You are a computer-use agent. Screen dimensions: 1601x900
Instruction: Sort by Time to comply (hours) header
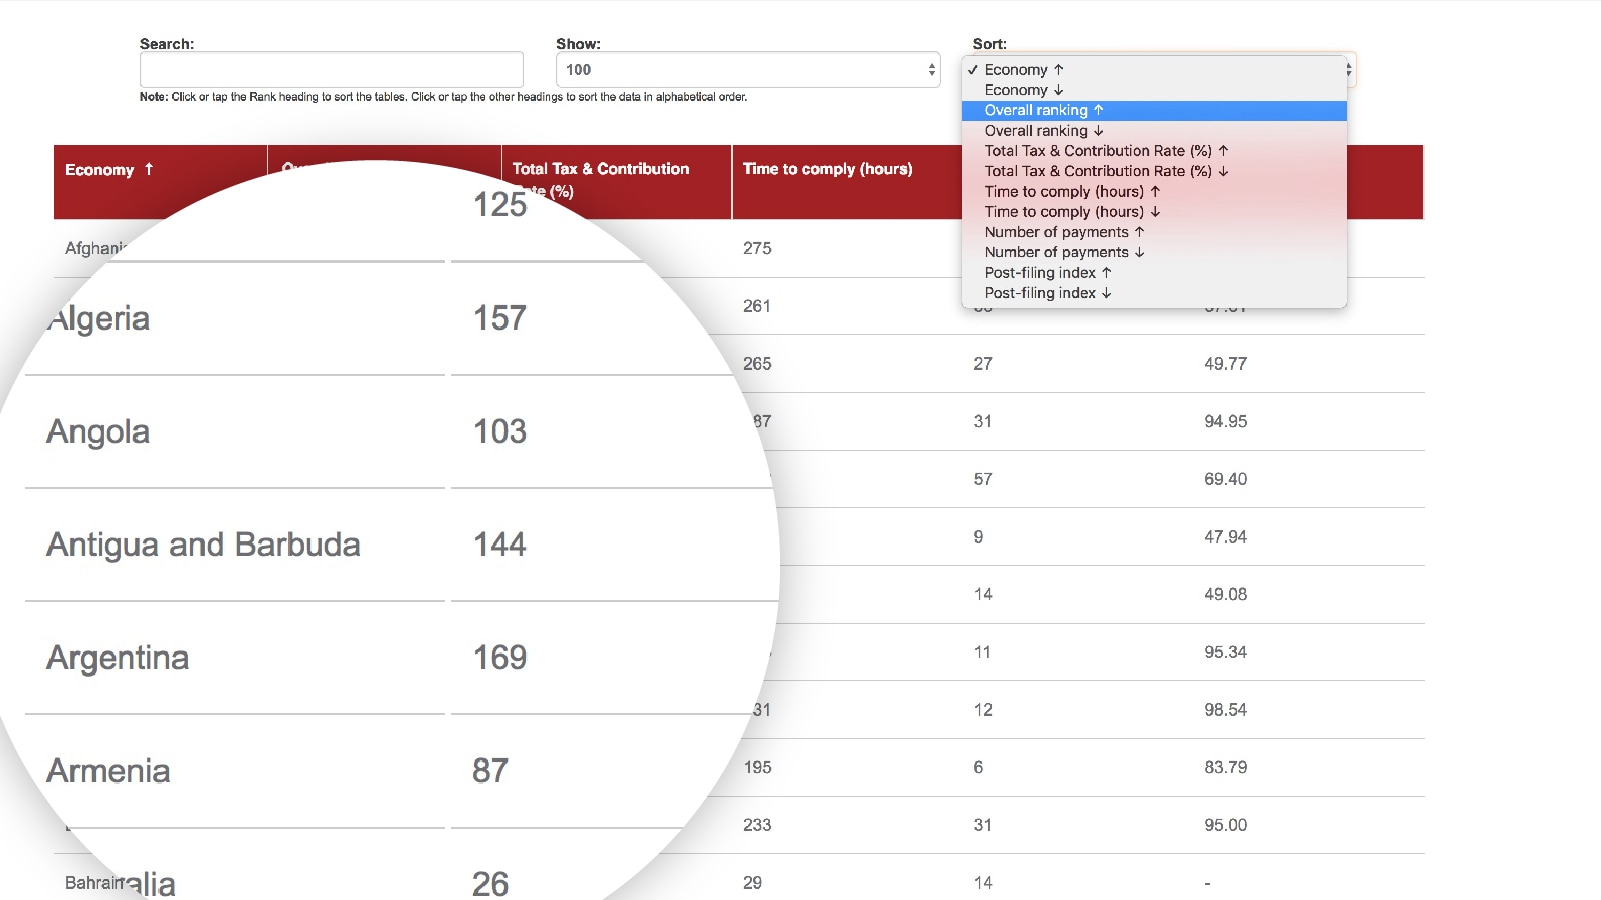827,169
